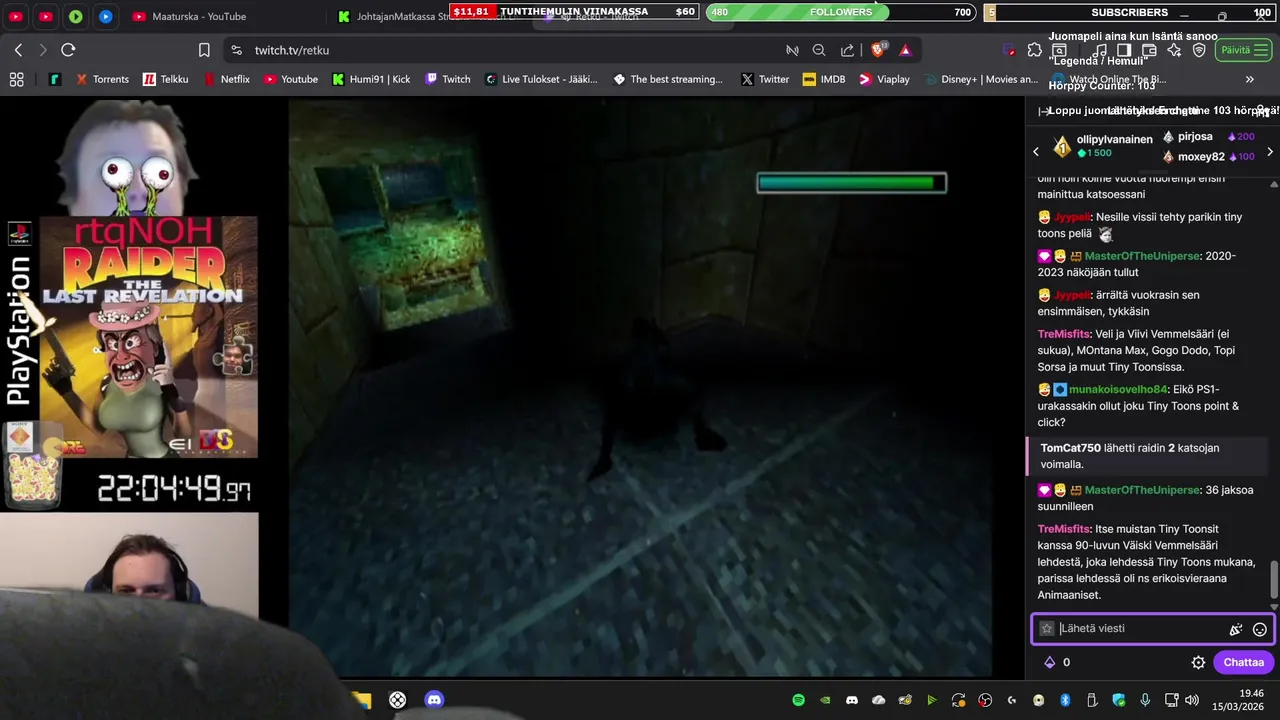Image resolution: width=1280 pixels, height=720 pixels.
Task: Open the Torrents bookmark
Action: (102, 79)
